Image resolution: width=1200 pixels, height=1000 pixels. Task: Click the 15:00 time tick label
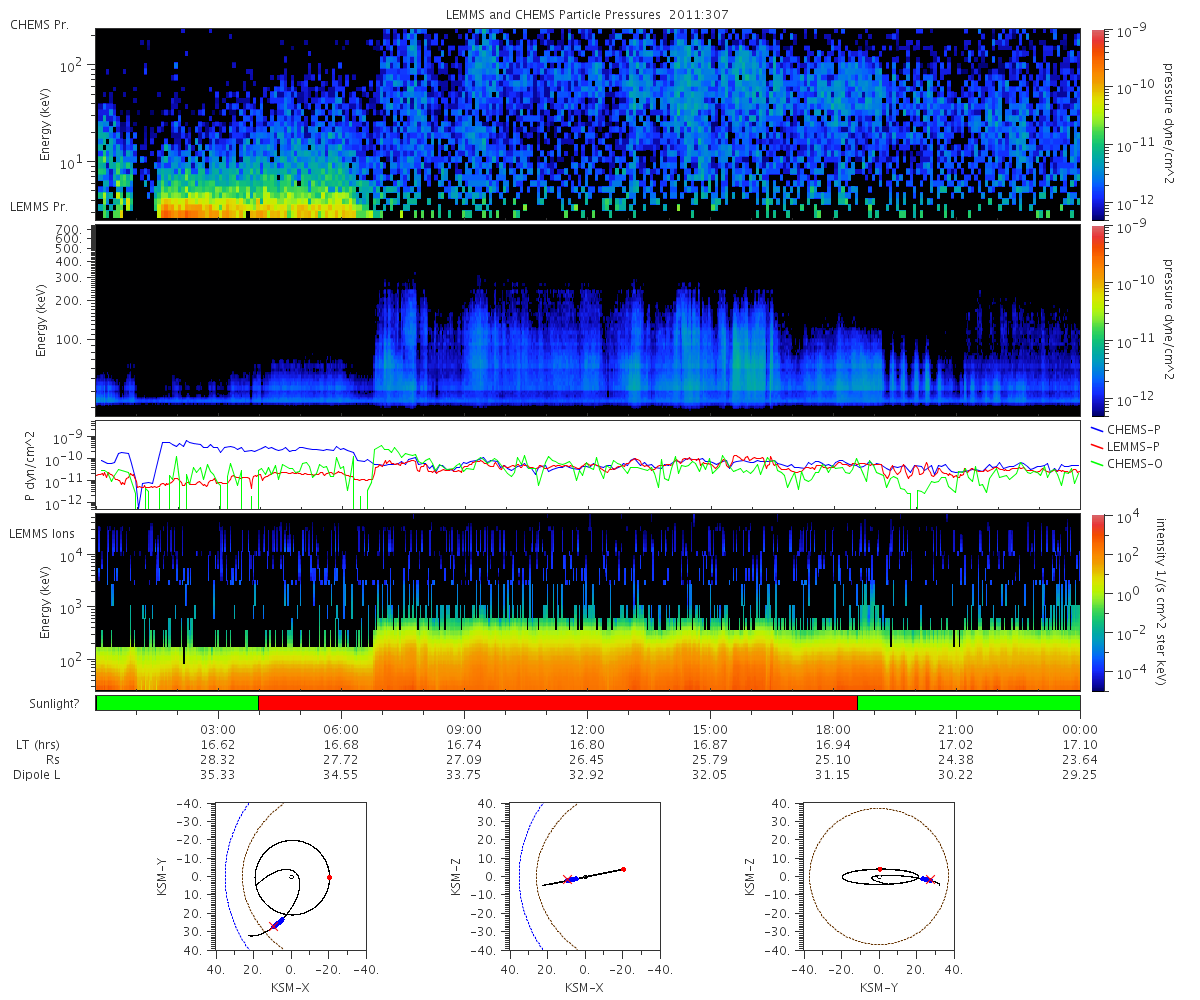click(x=710, y=730)
